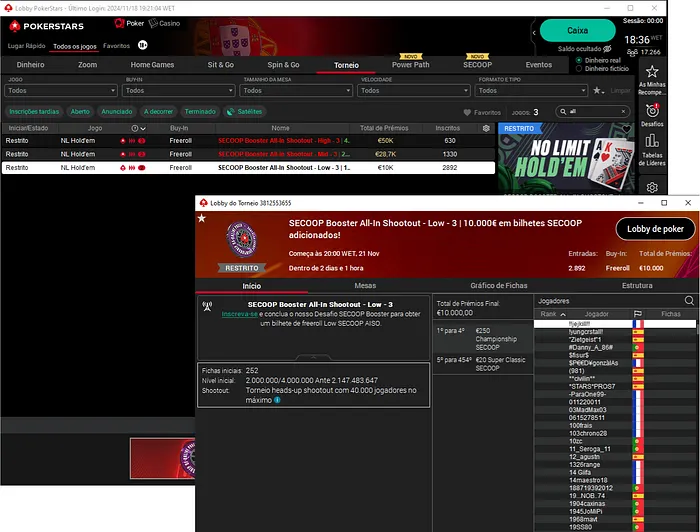700x532 pixels.
Task: Open Formato e tipo dropdown
Action: coord(532,91)
